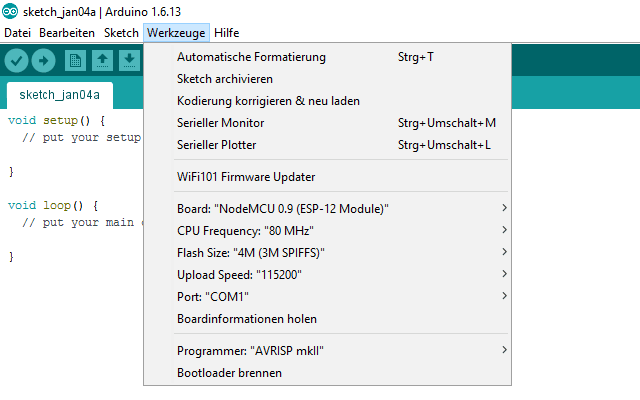The width and height of the screenshot is (640, 400).
Task: Expand the Board NodeMCU 0.9 submenu
Action: coord(327,209)
